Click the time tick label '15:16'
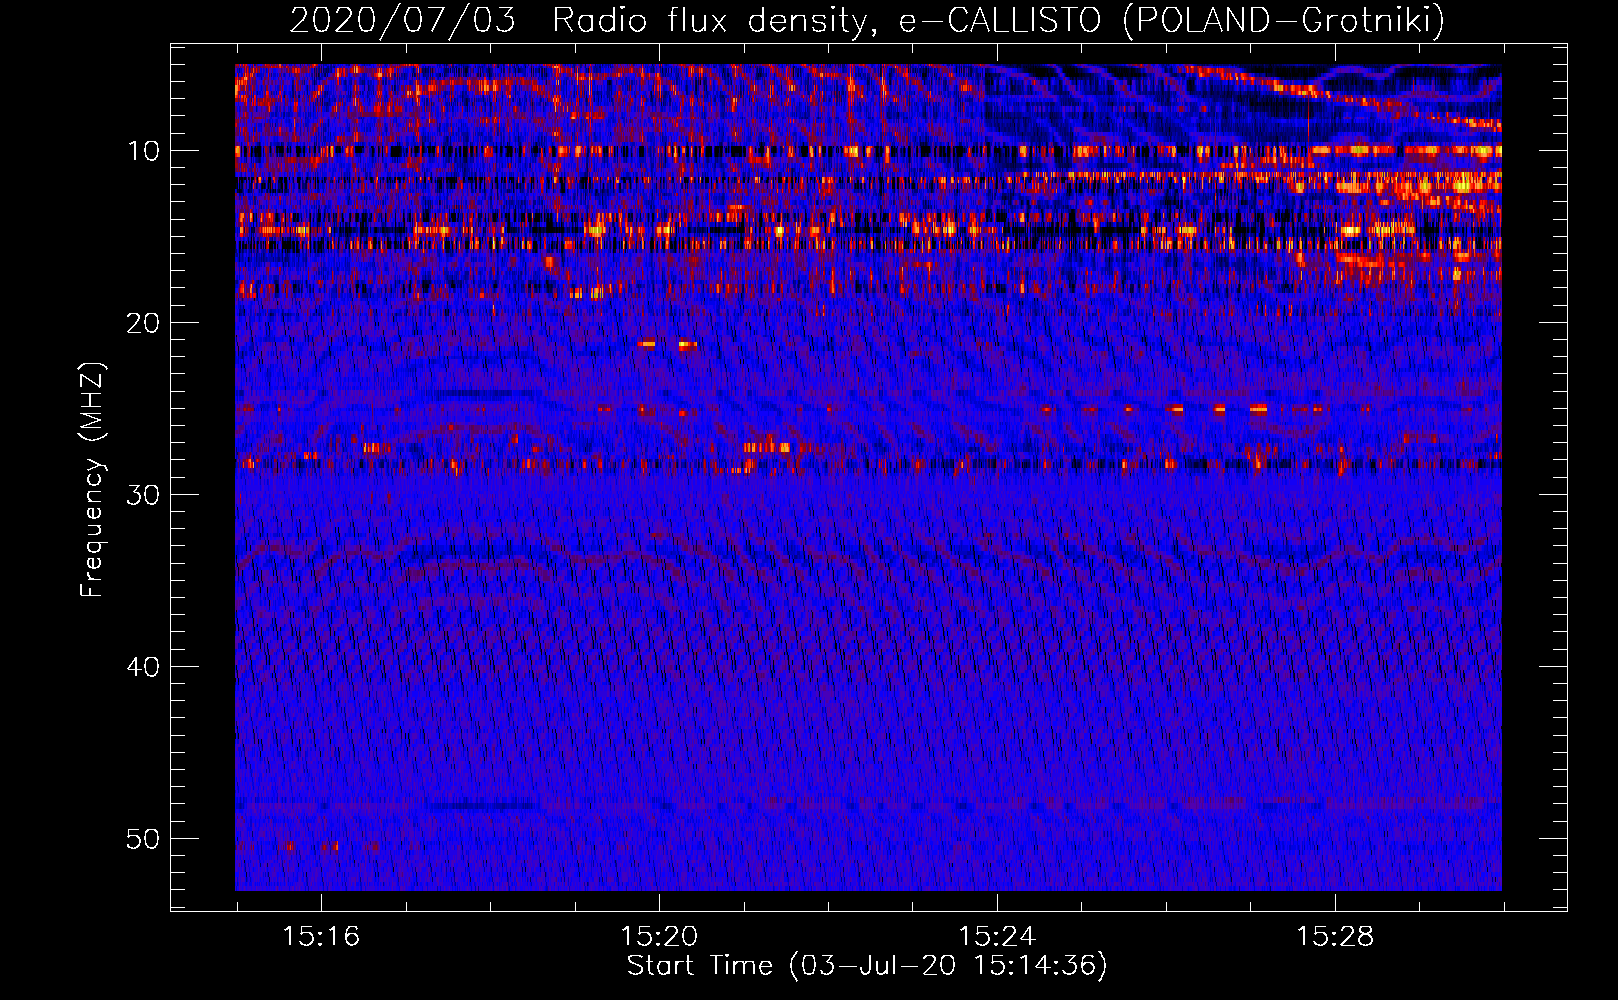 (x=321, y=937)
